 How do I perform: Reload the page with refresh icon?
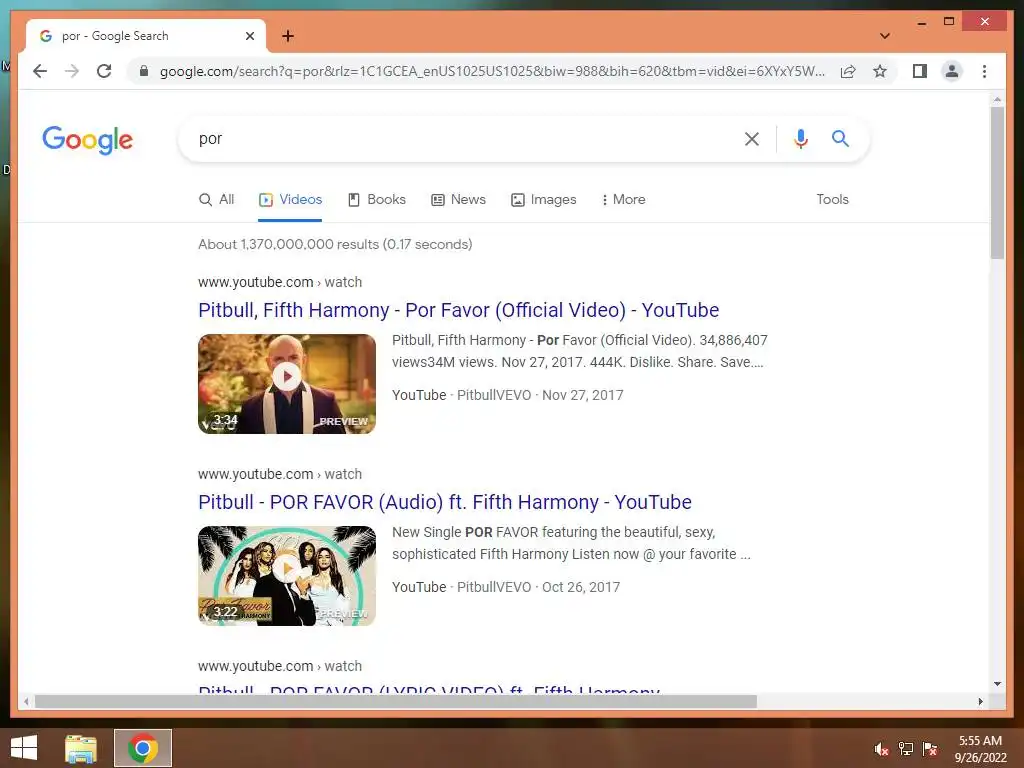point(104,71)
